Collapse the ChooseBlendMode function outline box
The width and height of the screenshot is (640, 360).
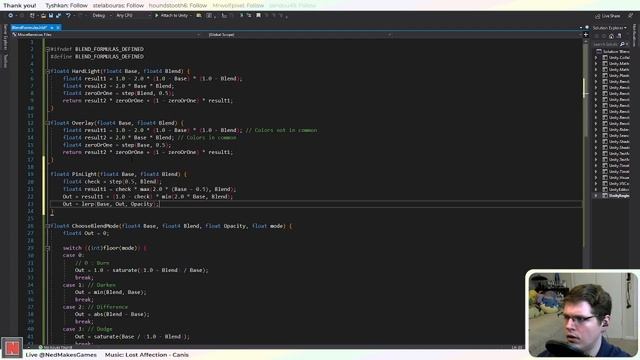[x=48, y=226]
